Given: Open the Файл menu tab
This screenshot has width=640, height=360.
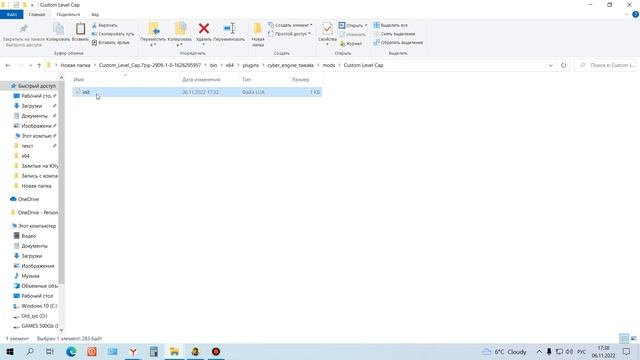Looking at the screenshot, I should 11,14.
